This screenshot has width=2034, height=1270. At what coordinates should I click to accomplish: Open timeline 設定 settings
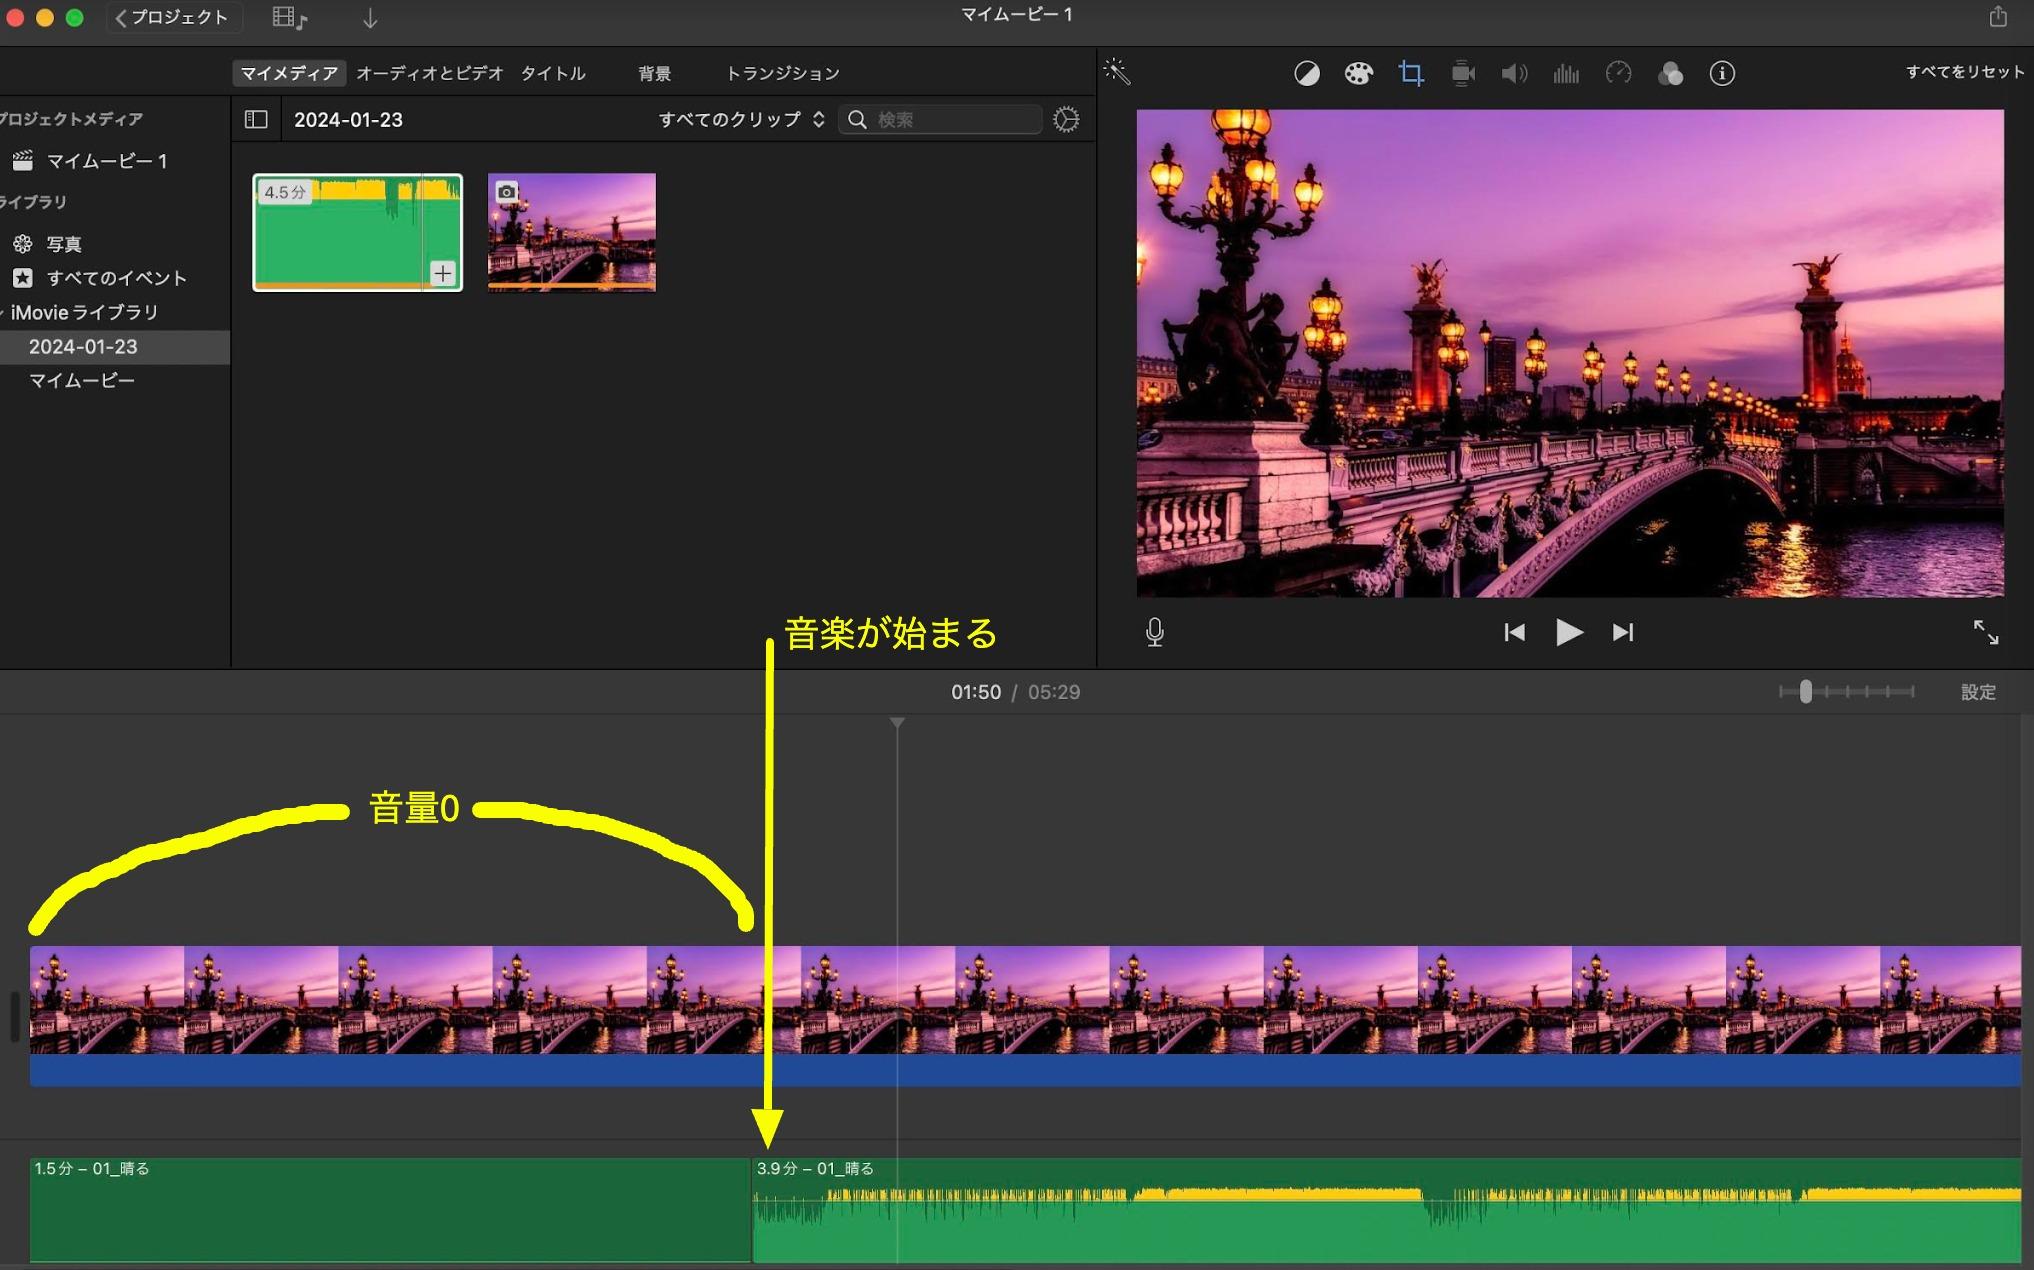pyautogui.click(x=1978, y=692)
